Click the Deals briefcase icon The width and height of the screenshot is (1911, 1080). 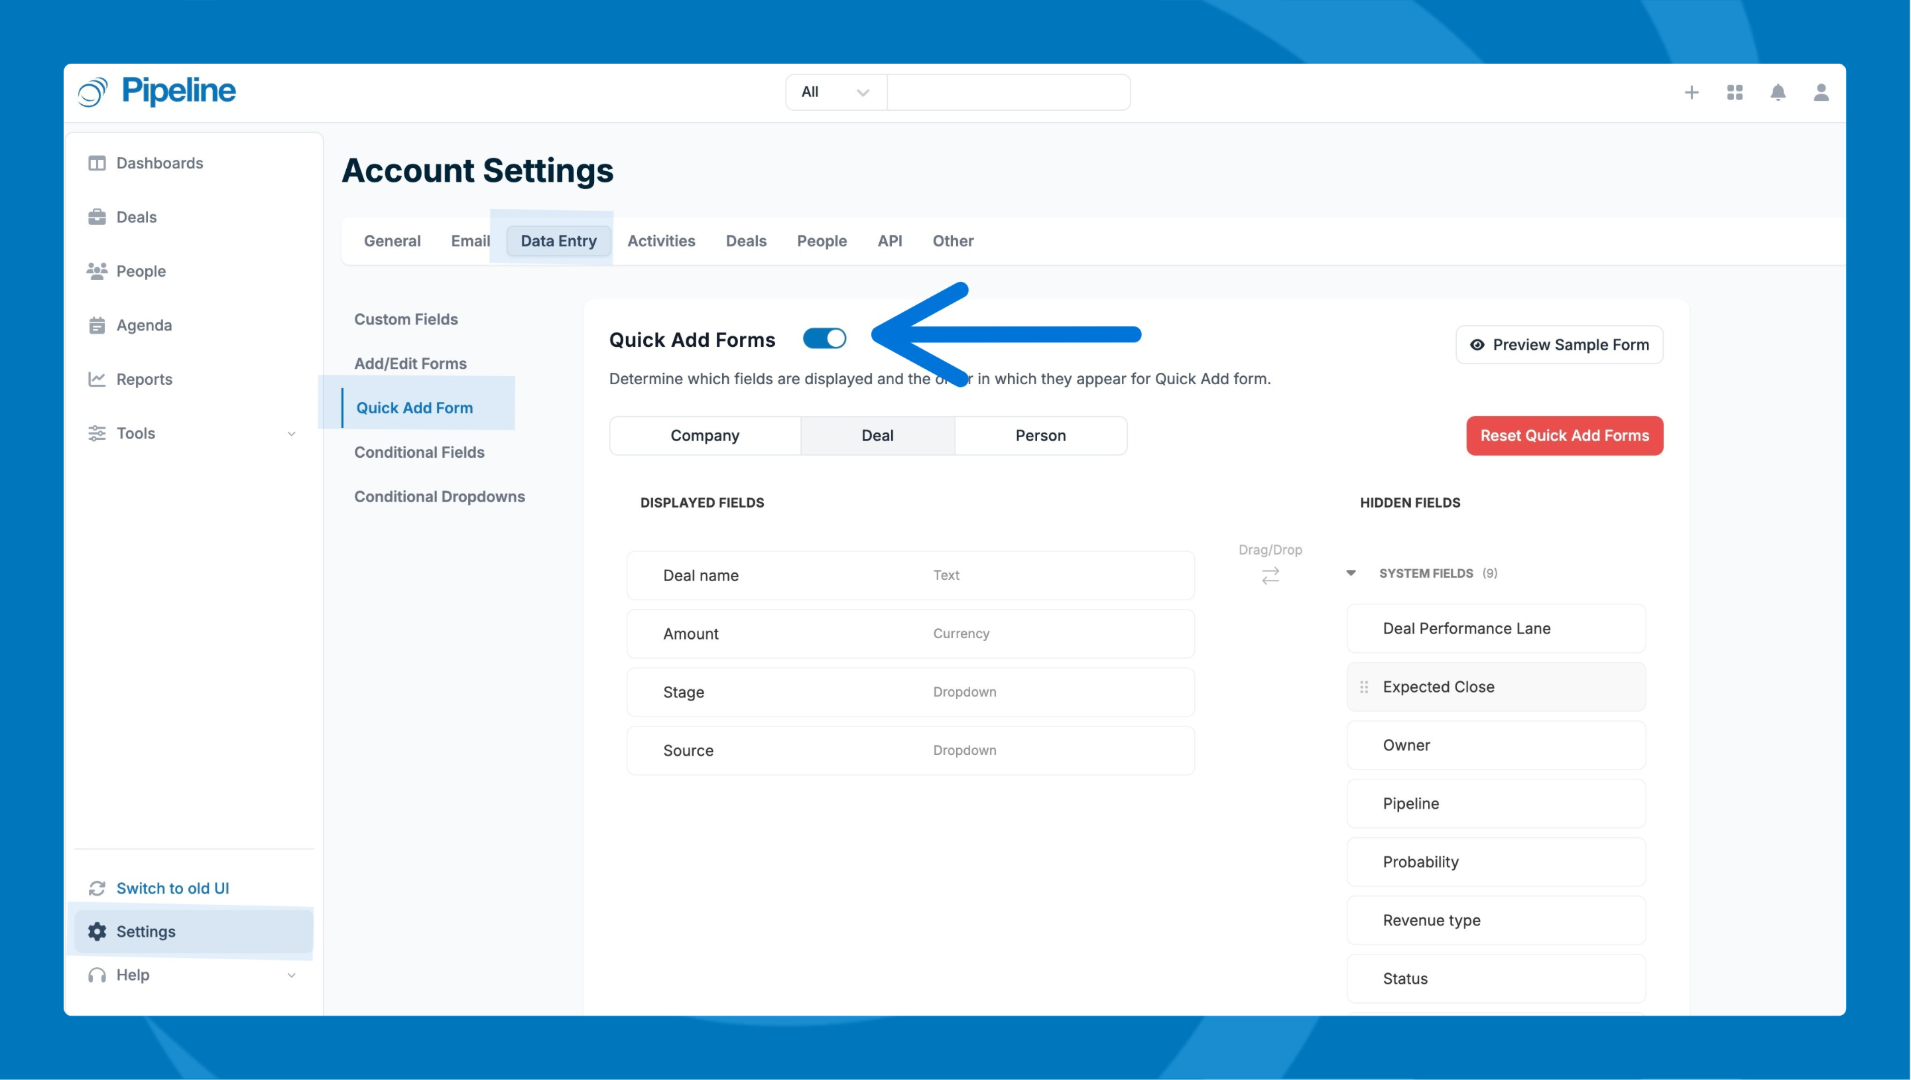97,217
